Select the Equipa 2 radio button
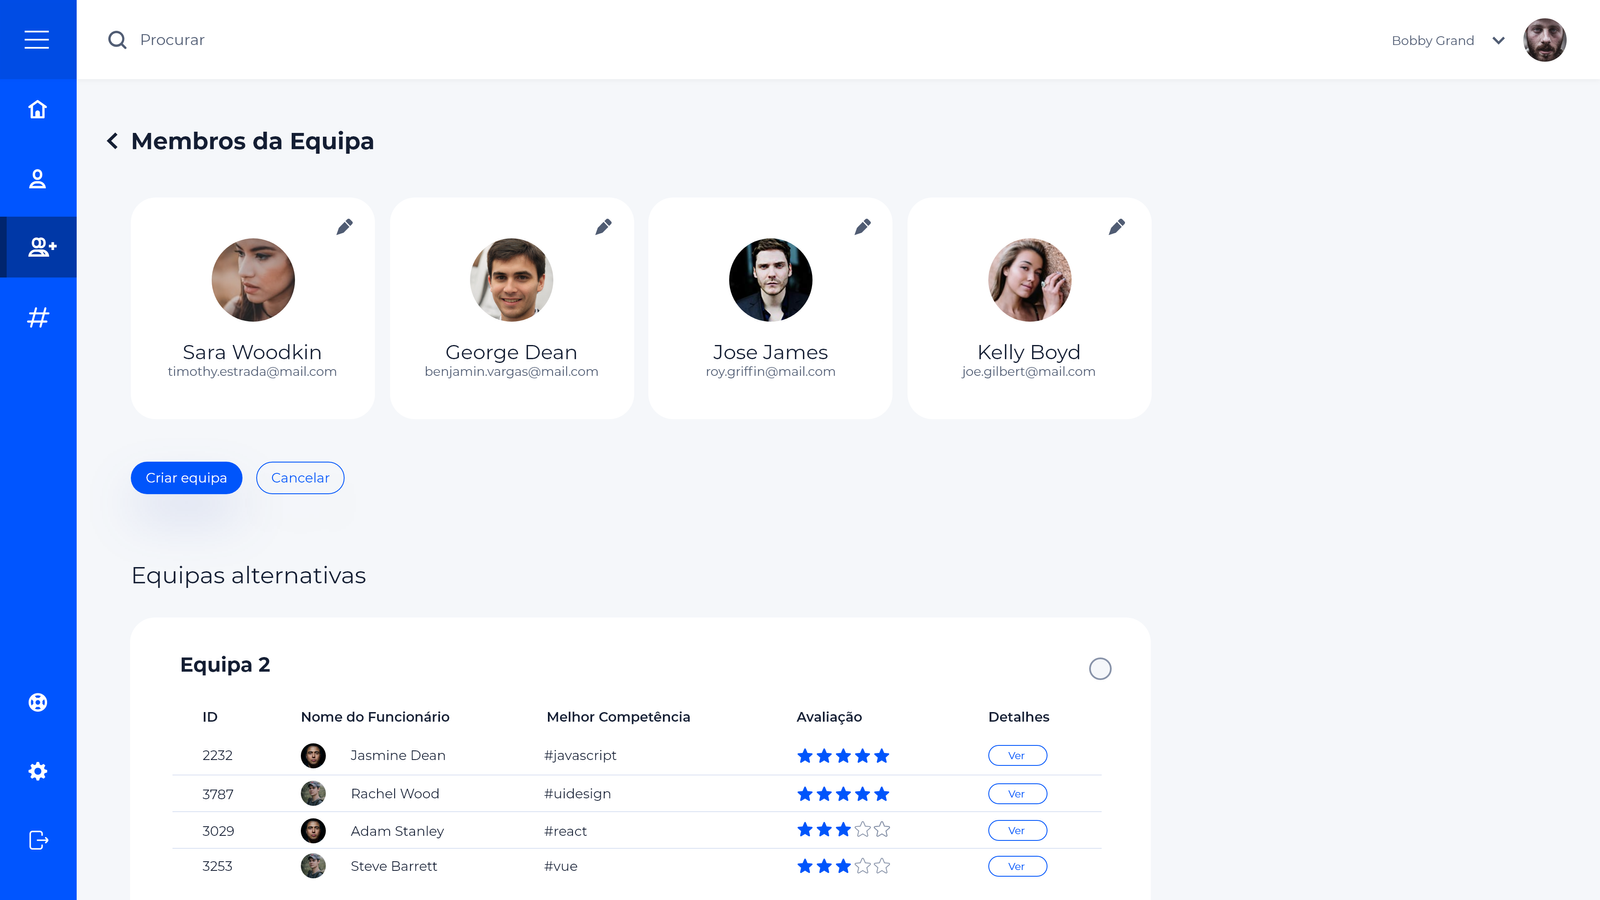This screenshot has height=900, width=1600. coord(1100,669)
